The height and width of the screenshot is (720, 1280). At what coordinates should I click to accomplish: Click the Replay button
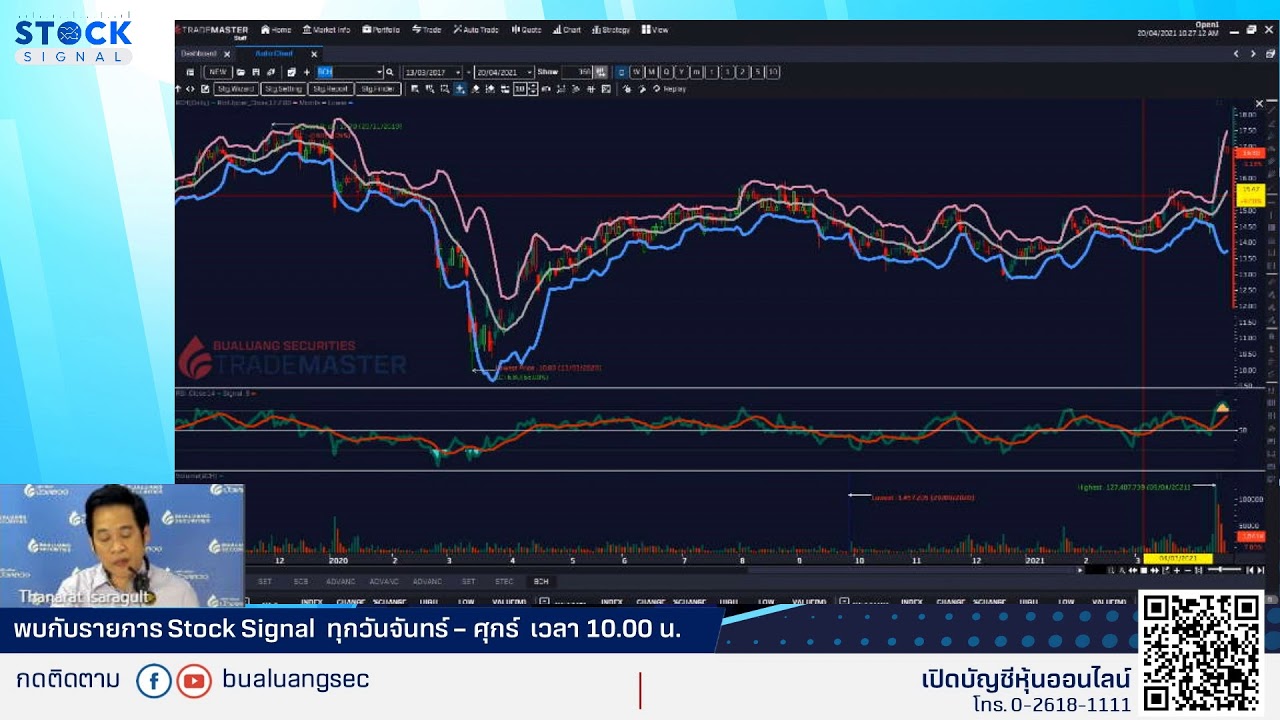pos(668,89)
